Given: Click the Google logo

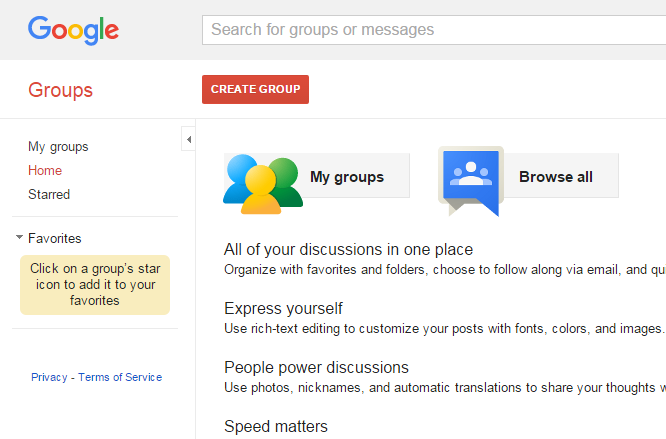Looking at the screenshot, I should tap(73, 29).
